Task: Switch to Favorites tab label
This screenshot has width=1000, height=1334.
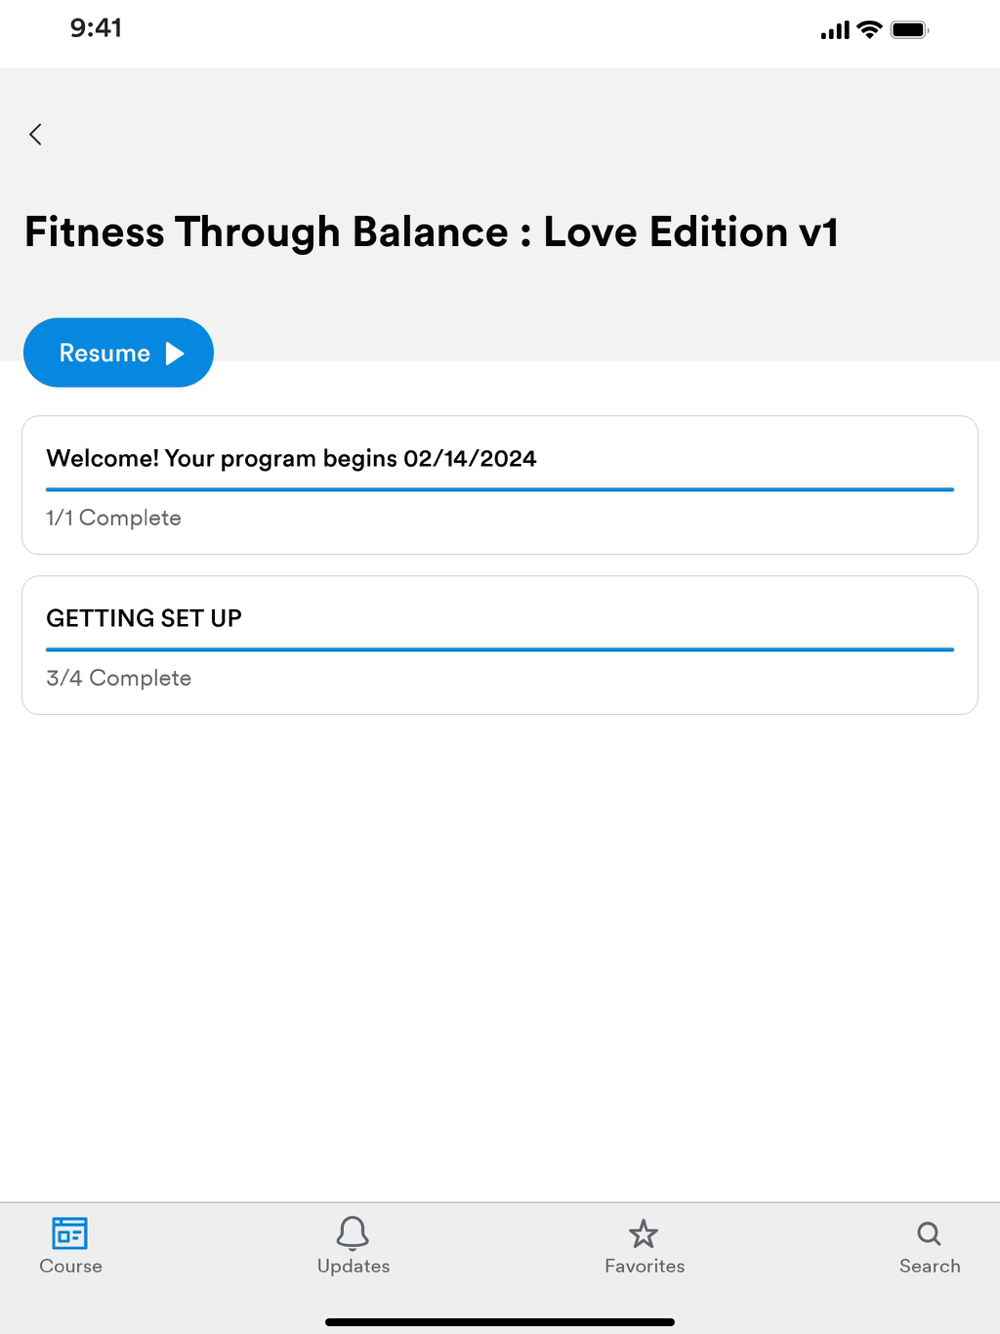Action: pos(644,1266)
